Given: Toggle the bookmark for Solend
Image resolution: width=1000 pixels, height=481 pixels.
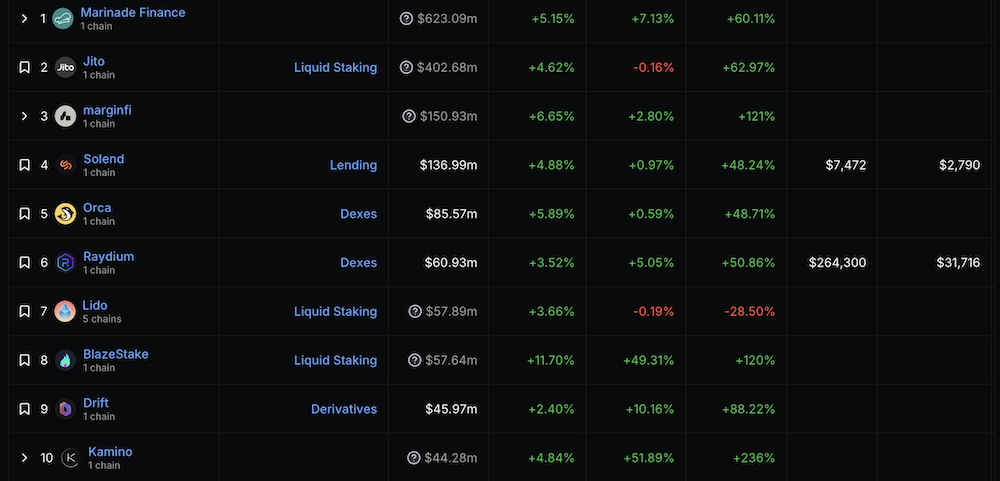Looking at the screenshot, I should tap(24, 165).
